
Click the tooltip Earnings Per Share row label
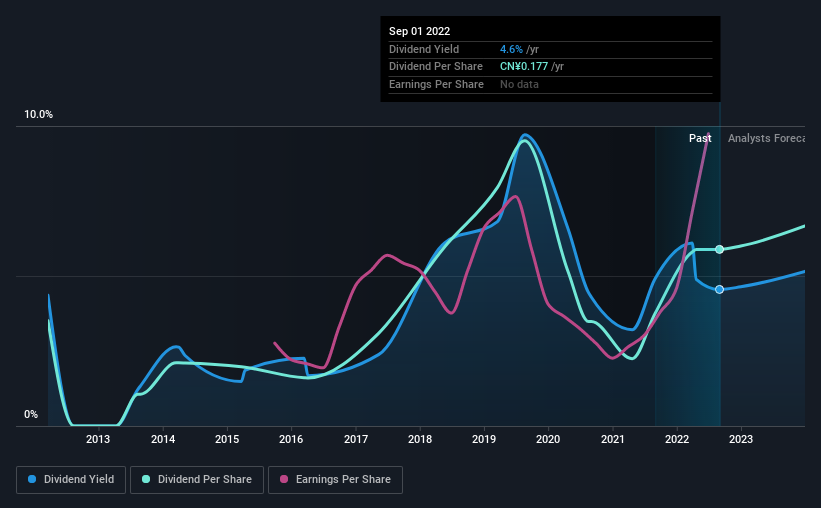436,84
